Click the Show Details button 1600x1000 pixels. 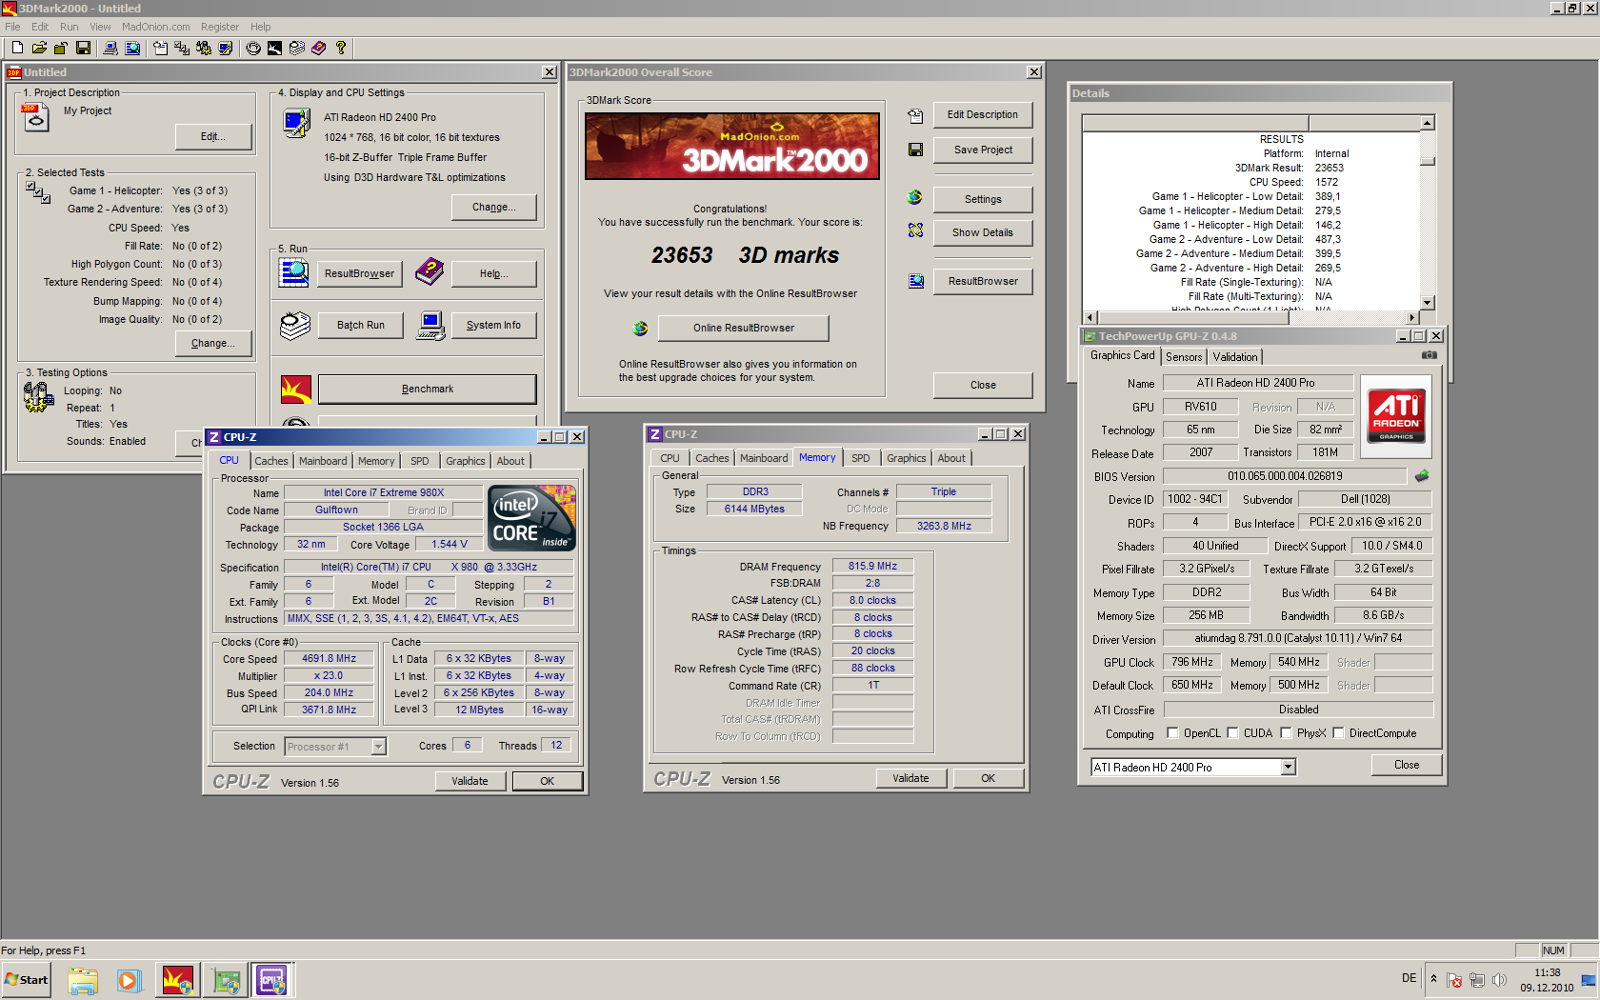(983, 233)
